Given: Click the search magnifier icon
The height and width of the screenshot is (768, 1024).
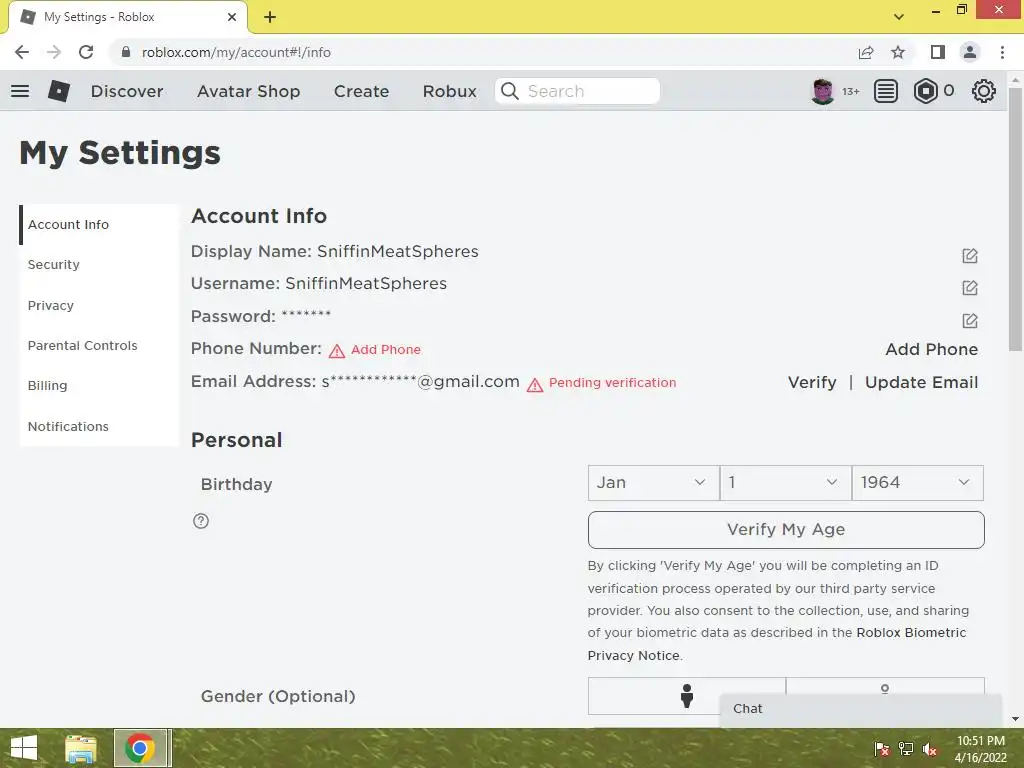Looking at the screenshot, I should tap(510, 91).
